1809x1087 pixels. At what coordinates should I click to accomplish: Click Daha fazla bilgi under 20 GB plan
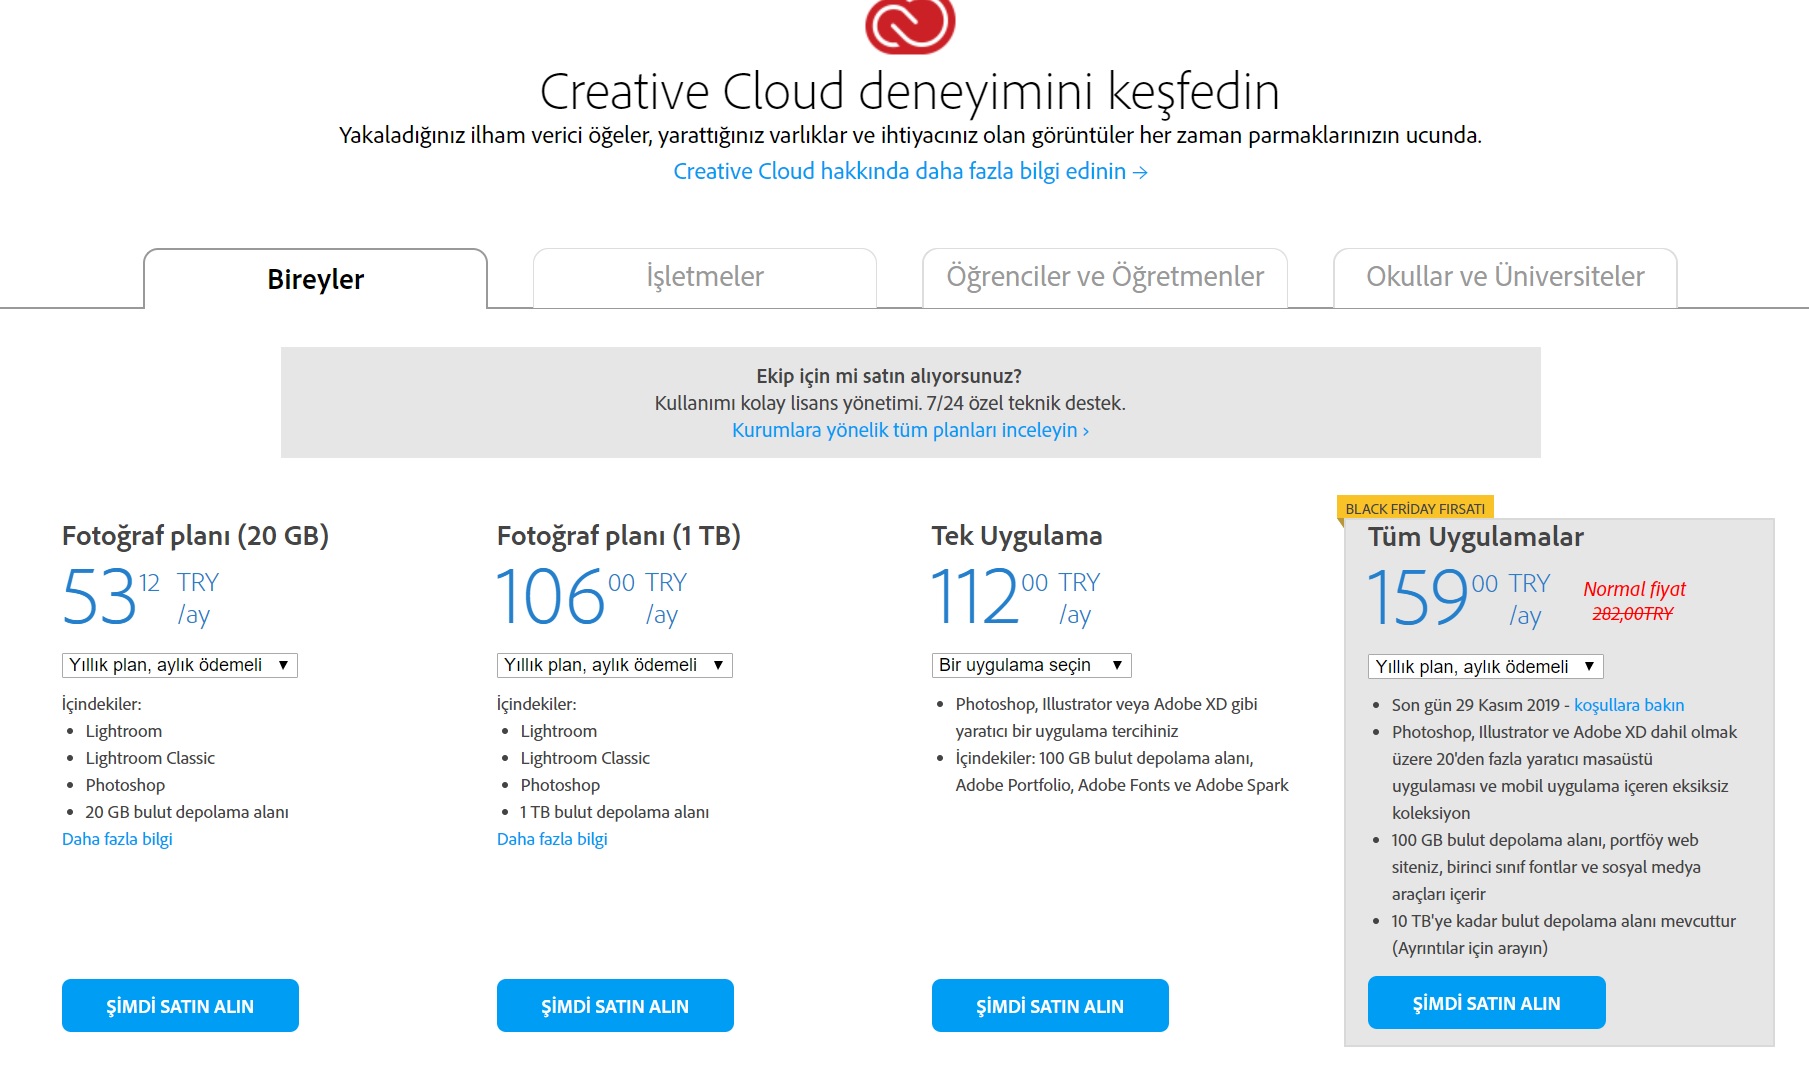click(x=117, y=839)
